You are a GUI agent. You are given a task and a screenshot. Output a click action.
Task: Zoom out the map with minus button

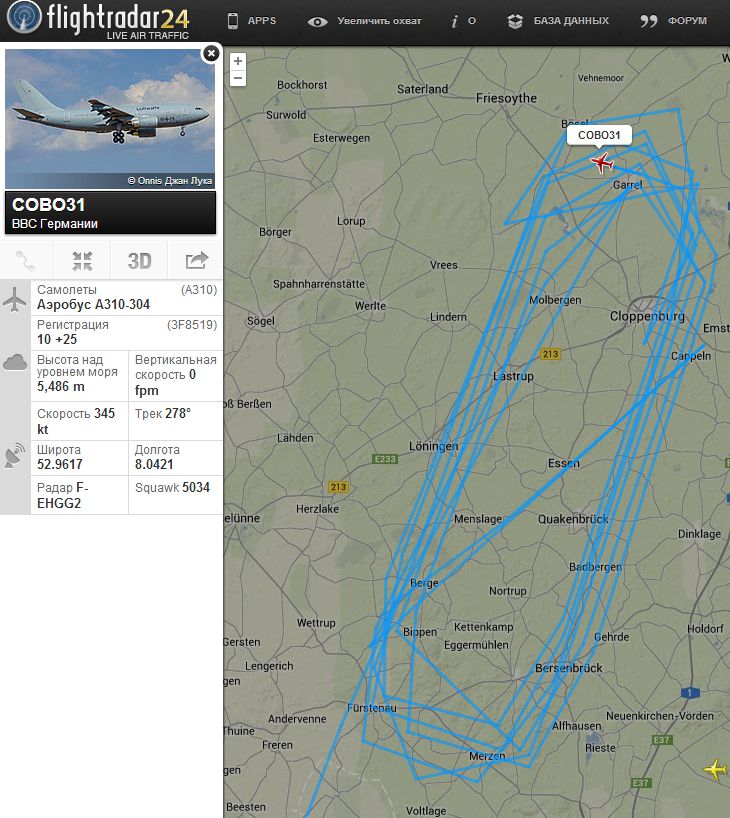238,78
